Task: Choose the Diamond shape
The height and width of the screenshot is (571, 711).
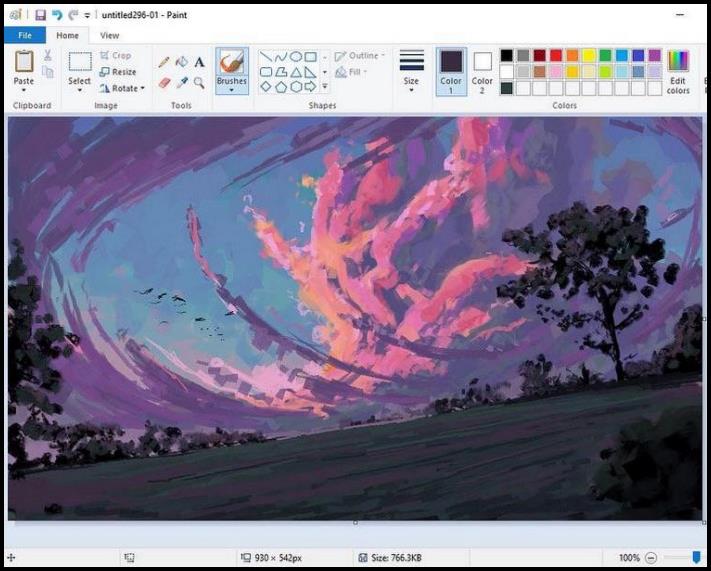Action: (266, 87)
